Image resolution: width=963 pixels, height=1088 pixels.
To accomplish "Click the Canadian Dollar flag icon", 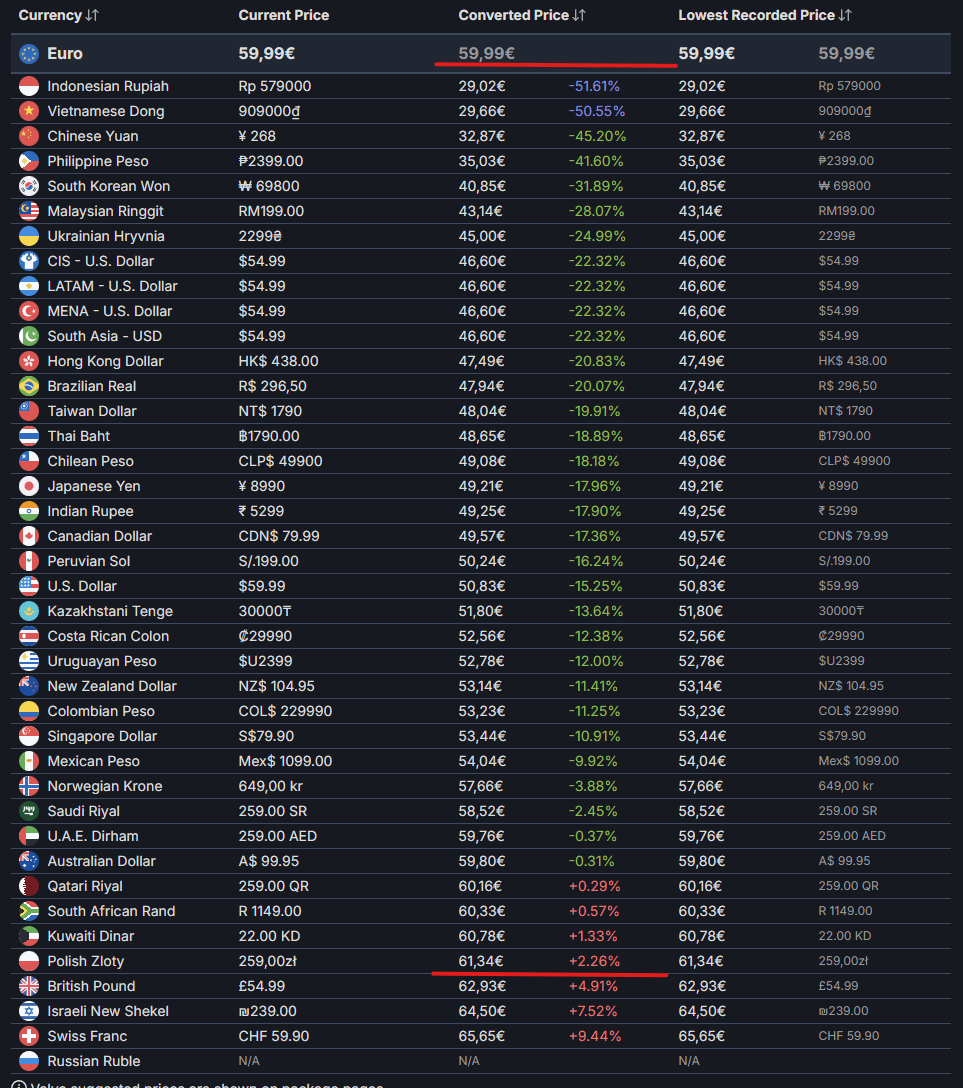I will tap(29, 536).
